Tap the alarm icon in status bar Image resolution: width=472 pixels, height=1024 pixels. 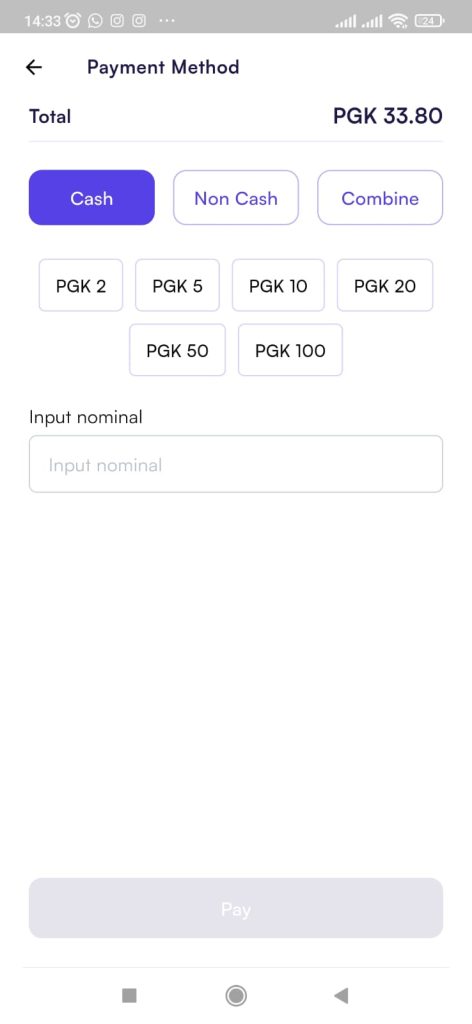click(x=73, y=21)
